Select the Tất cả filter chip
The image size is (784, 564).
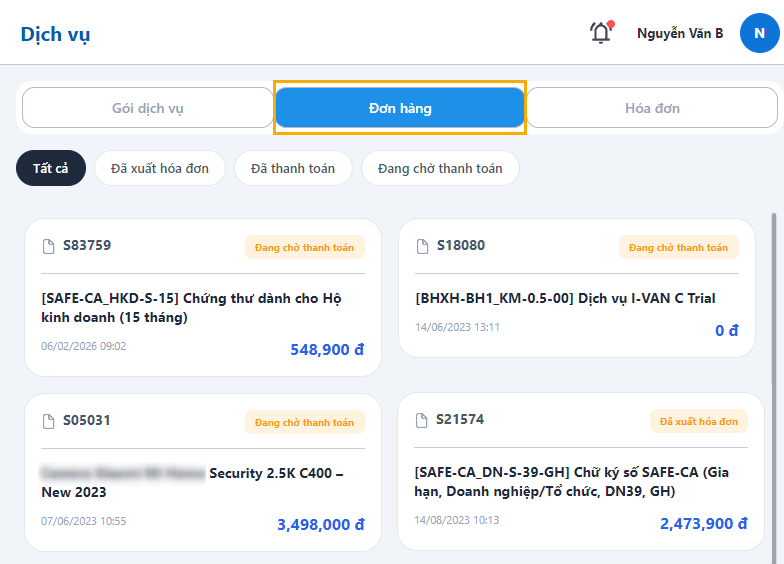click(x=51, y=168)
